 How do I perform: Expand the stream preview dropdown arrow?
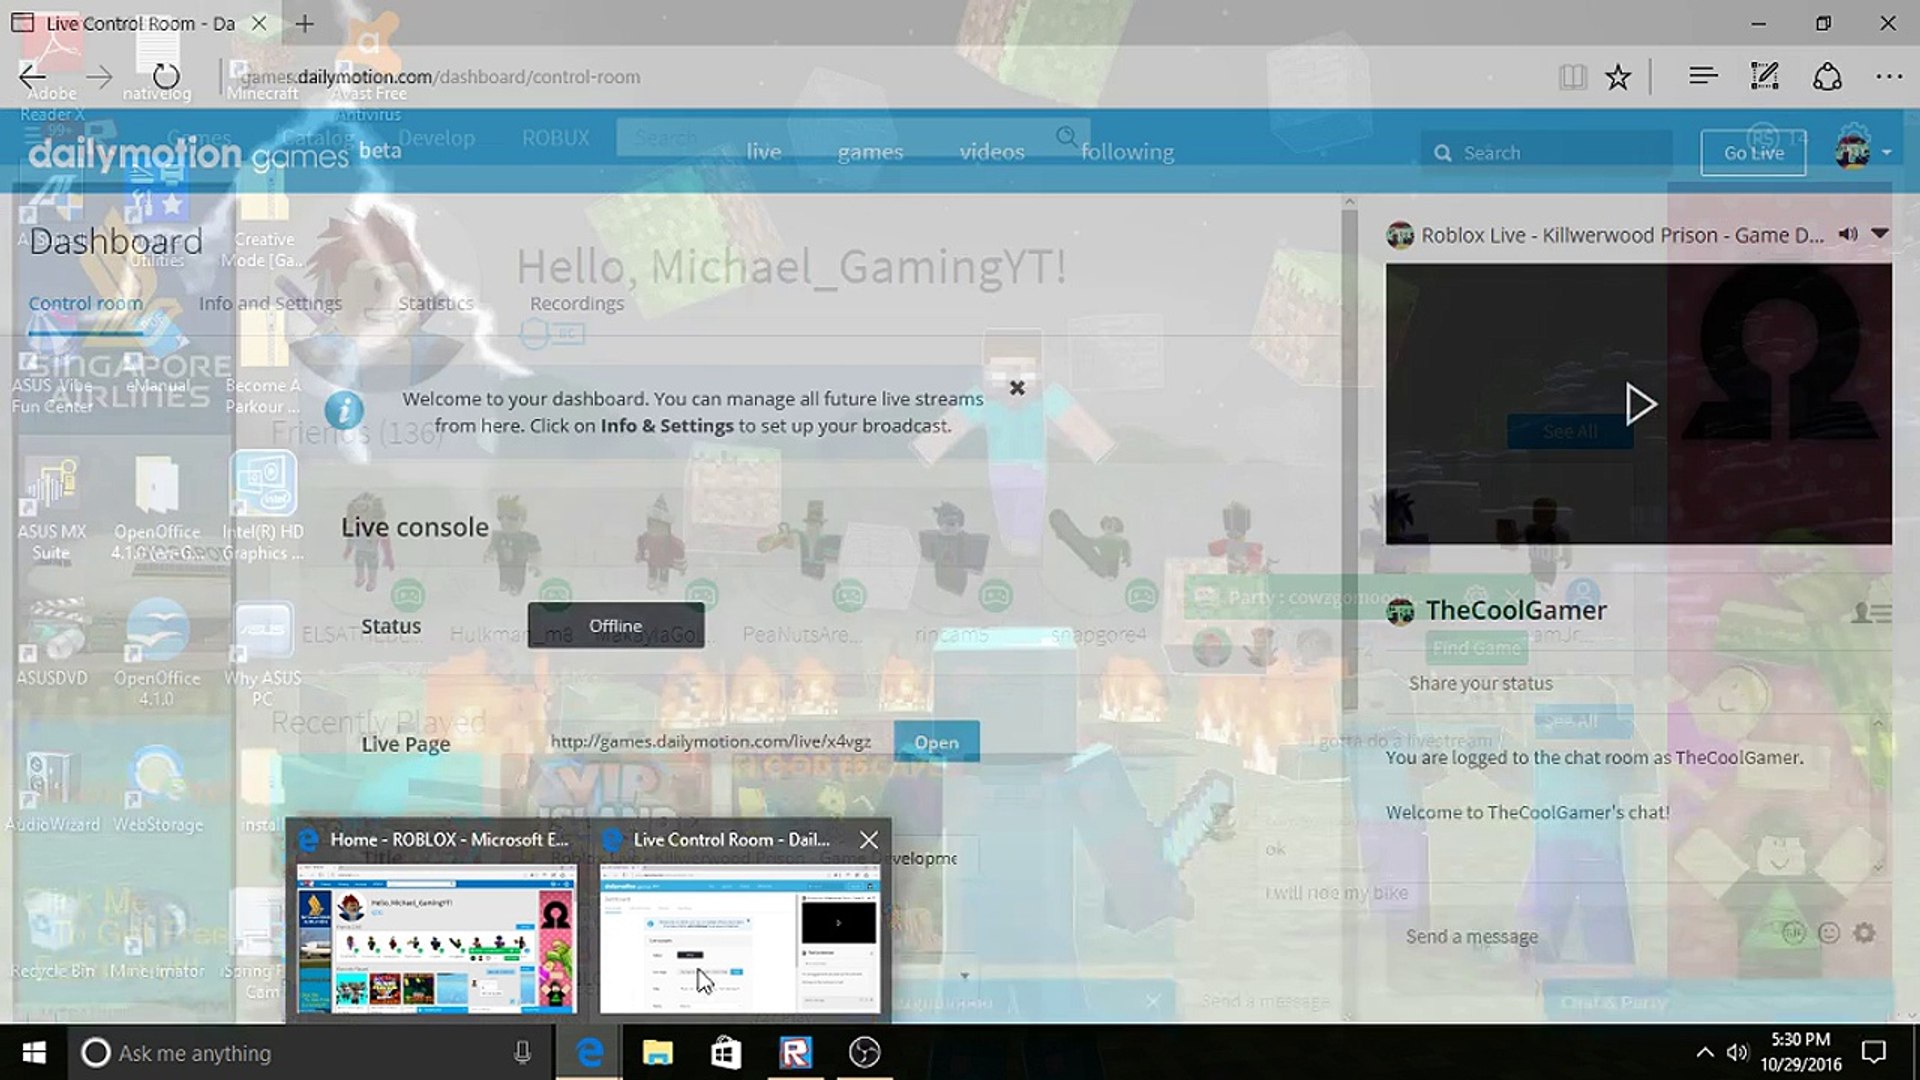[x=1880, y=234]
